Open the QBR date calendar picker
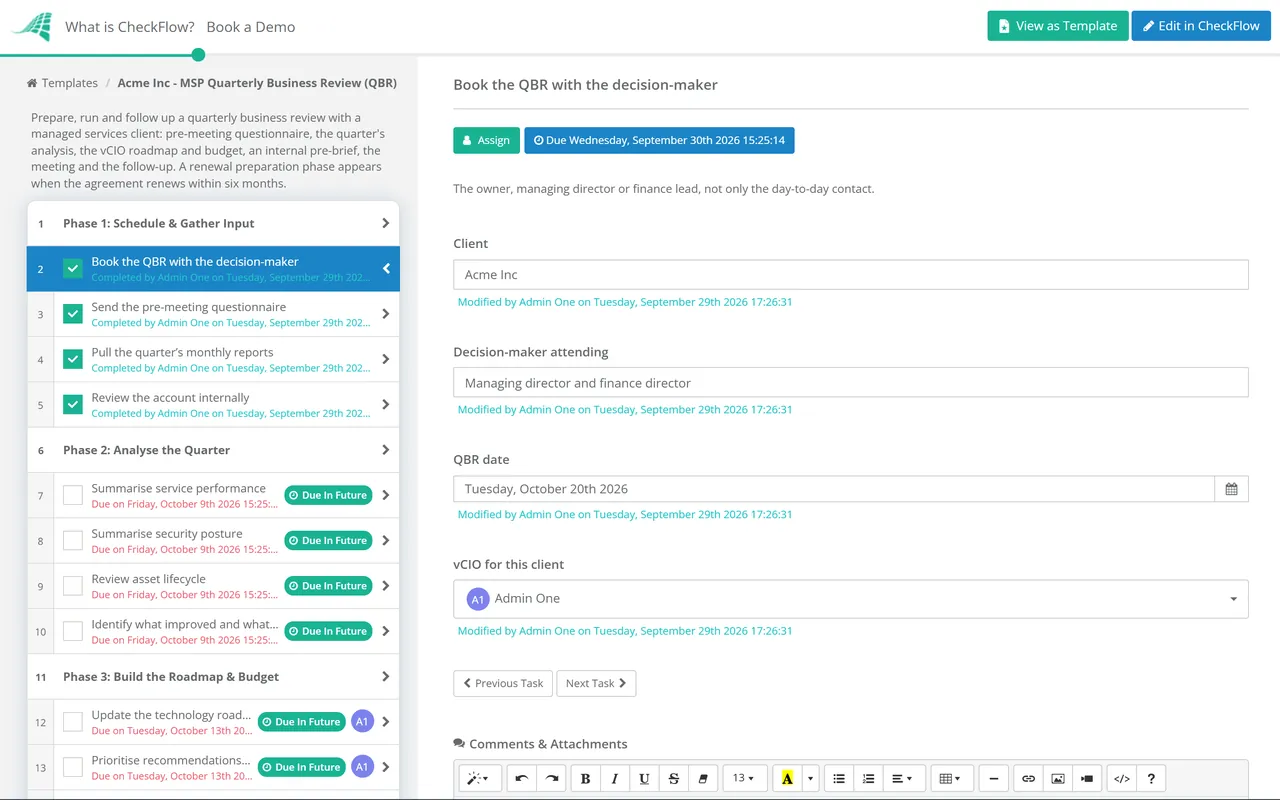This screenshot has width=1280, height=800. pyautogui.click(x=1231, y=489)
